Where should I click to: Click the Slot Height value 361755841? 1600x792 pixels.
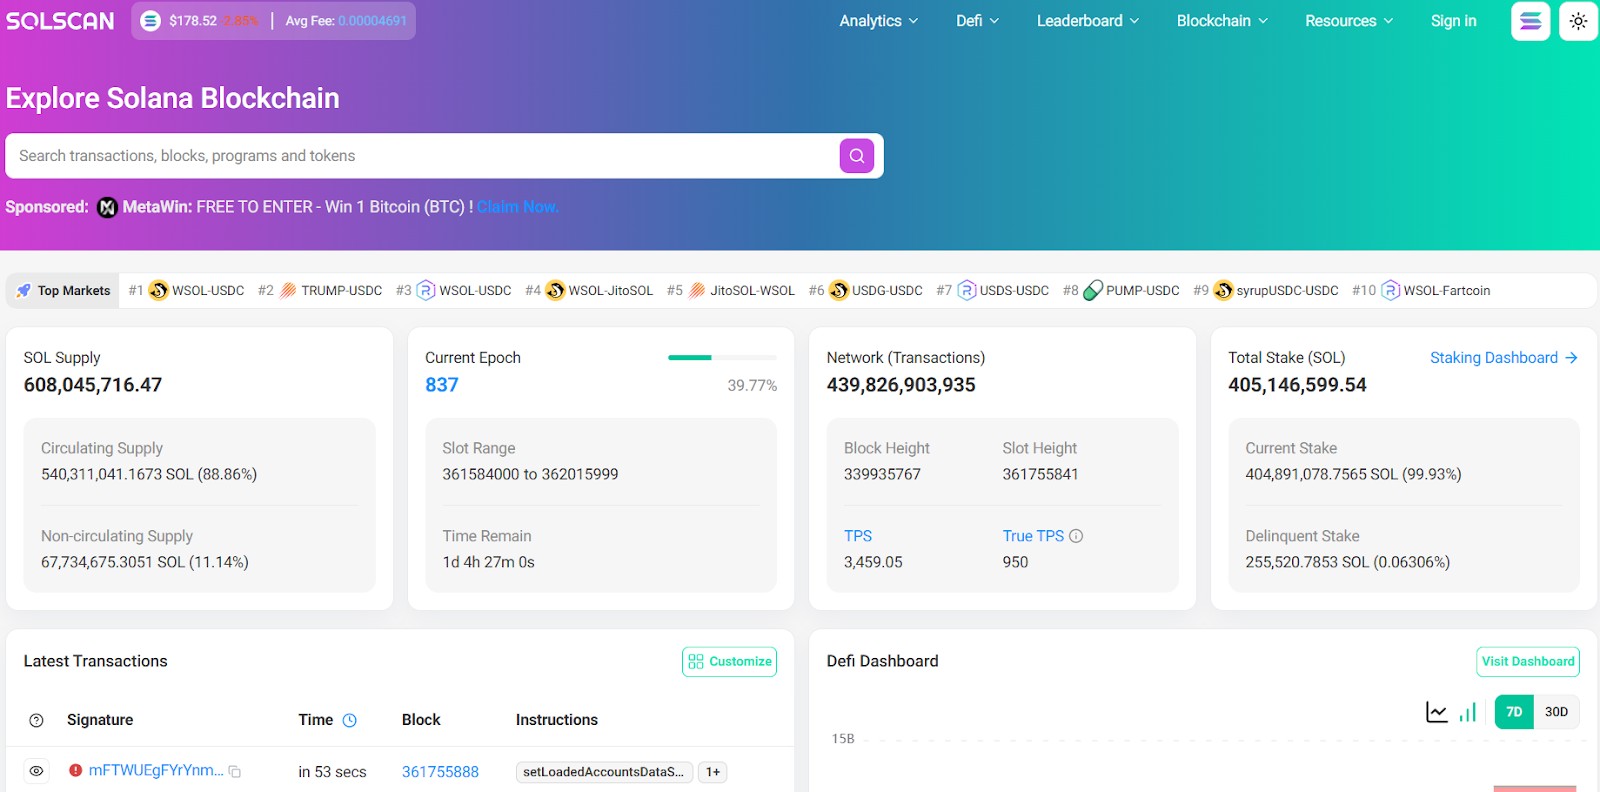click(1040, 474)
